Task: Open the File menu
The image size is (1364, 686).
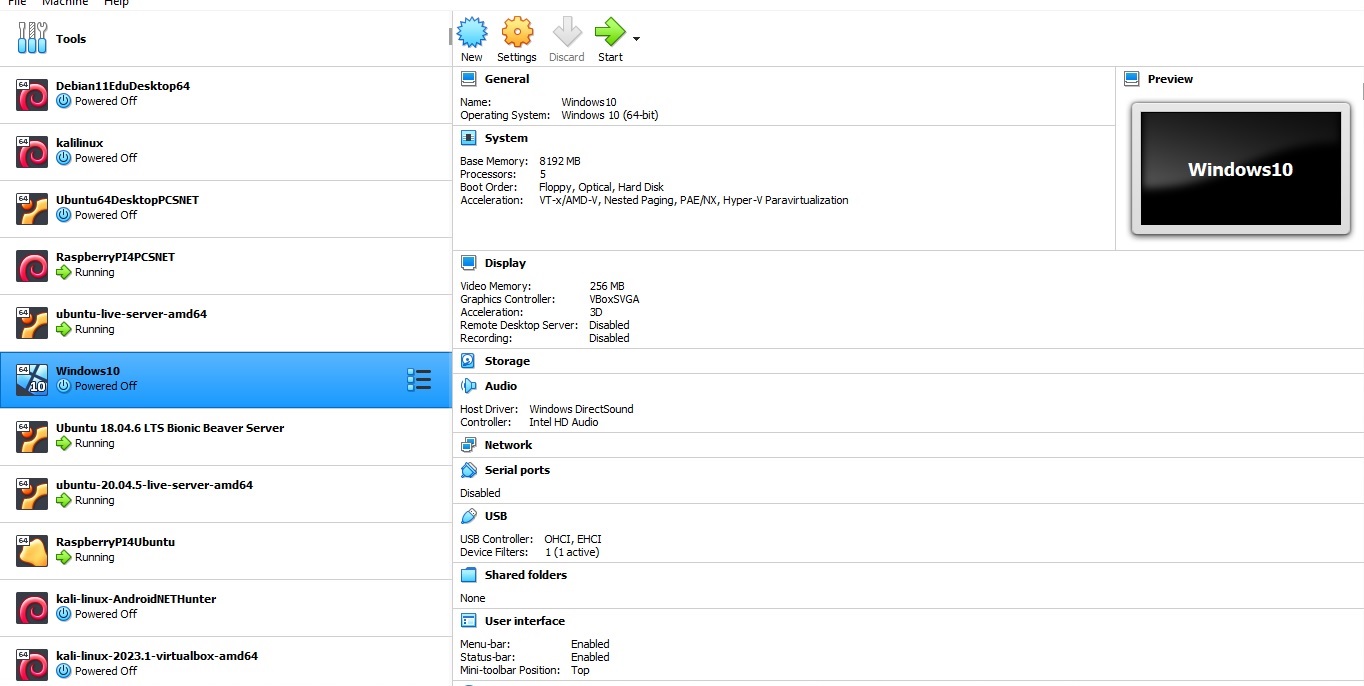Action: [x=16, y=3]
